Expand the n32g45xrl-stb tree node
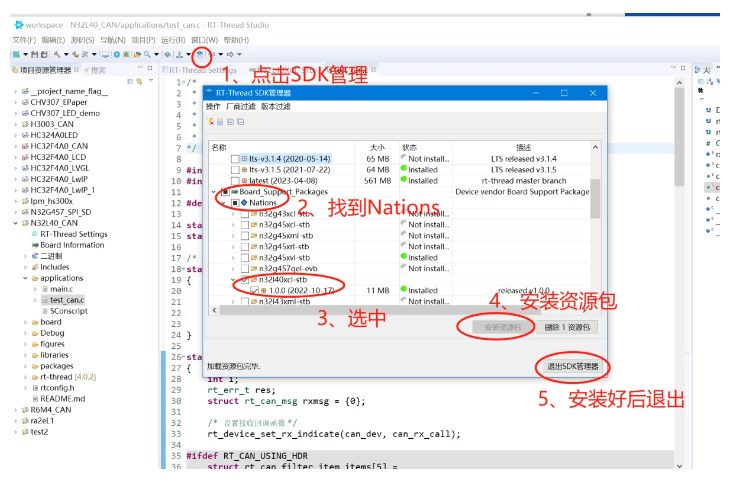This screenshot has width=732, height=482. pos(233,247)
